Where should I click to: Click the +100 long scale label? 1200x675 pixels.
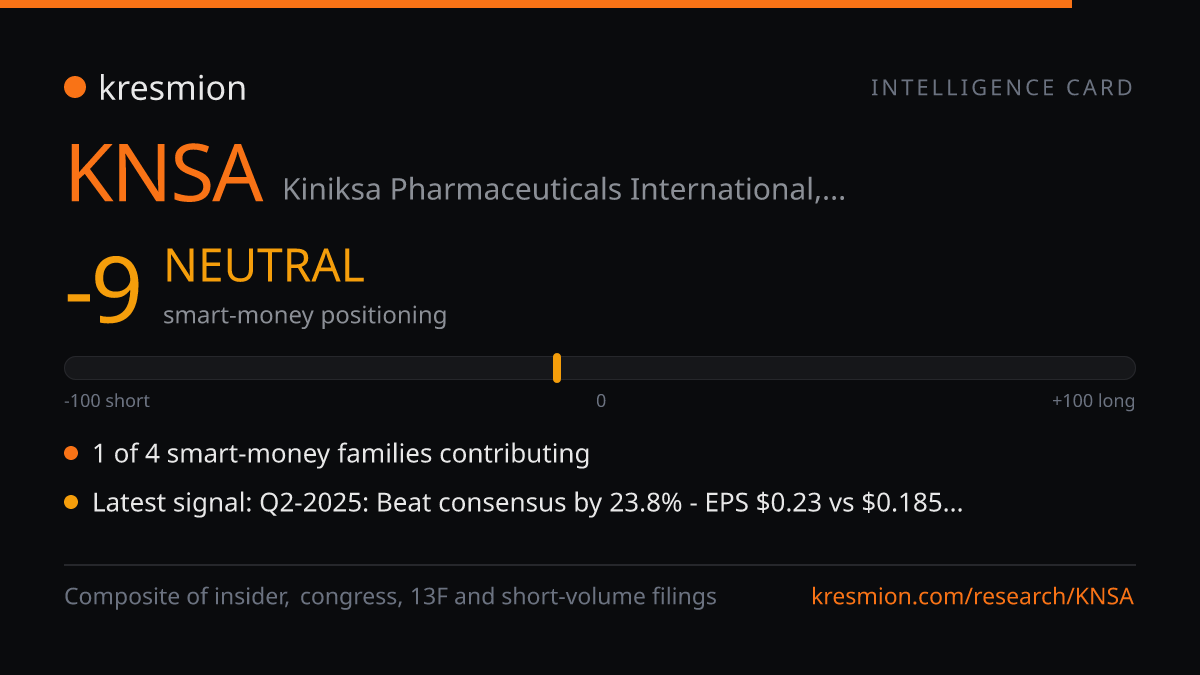(x=1093, y=401)
